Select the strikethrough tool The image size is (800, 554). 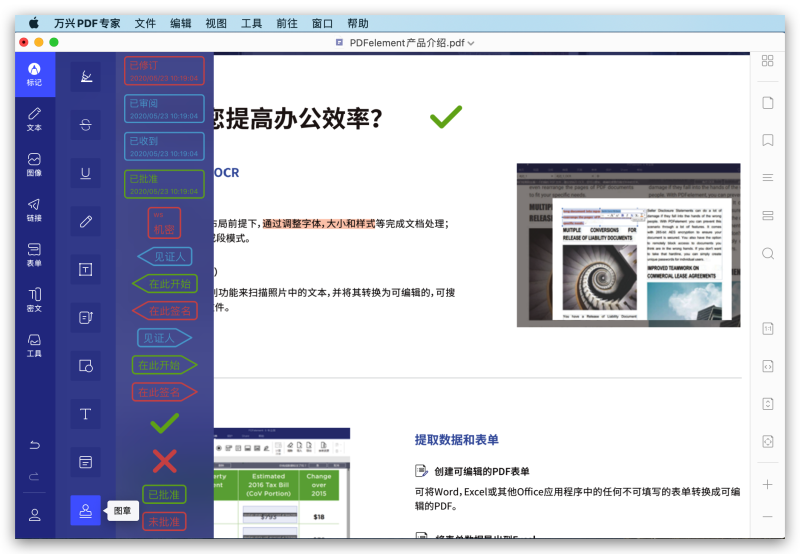click(85, 125)
